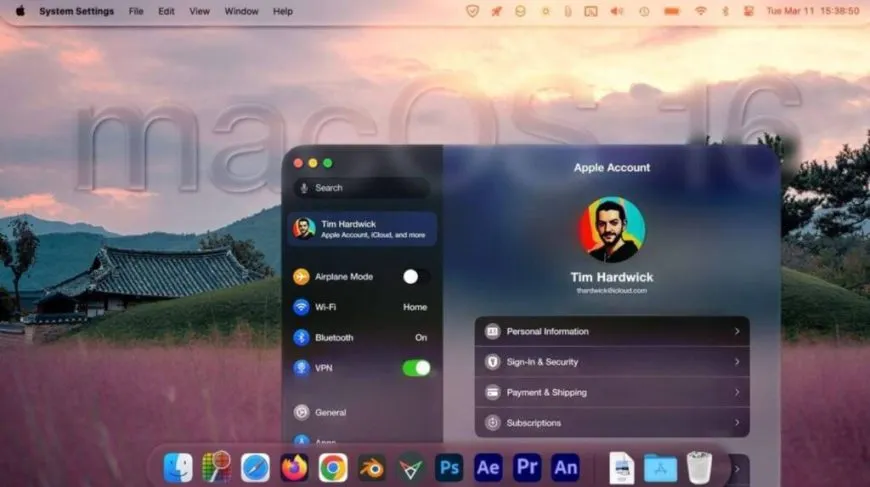Click the Sign-In & Security shield icon
Viewport: 870px width, 487px height.
click(x=492, y=362)
